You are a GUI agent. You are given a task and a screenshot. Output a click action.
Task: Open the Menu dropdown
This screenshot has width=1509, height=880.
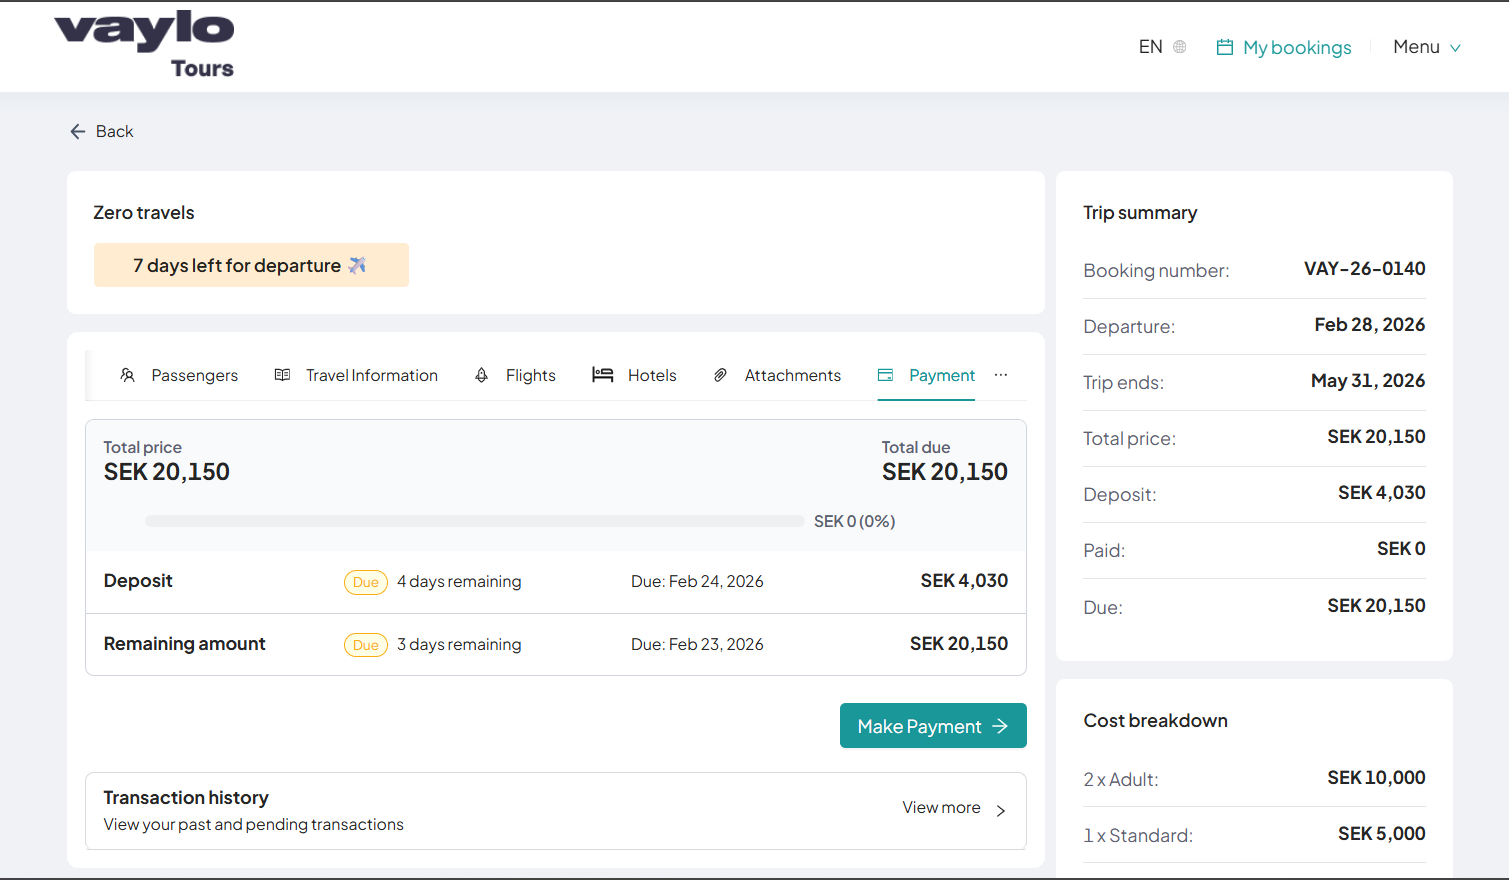(x=1426, y=46)
